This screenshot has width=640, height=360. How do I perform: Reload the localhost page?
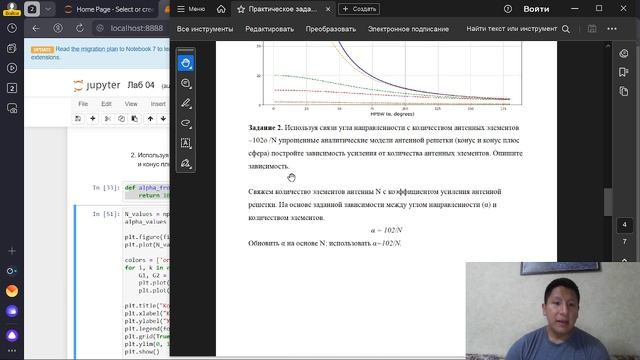click(x=80, y=28)
